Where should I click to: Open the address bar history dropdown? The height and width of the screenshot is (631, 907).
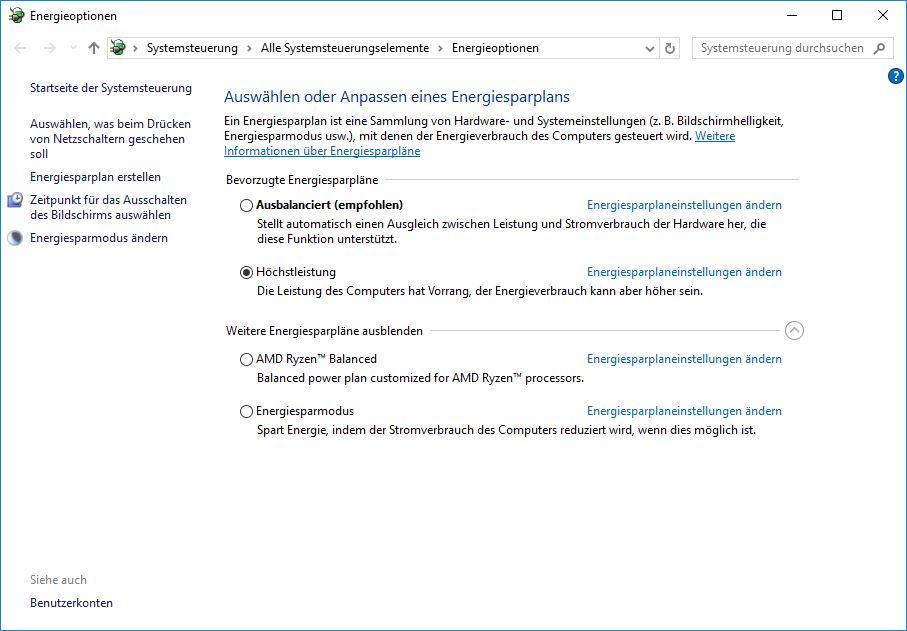(x=650, y=49)
